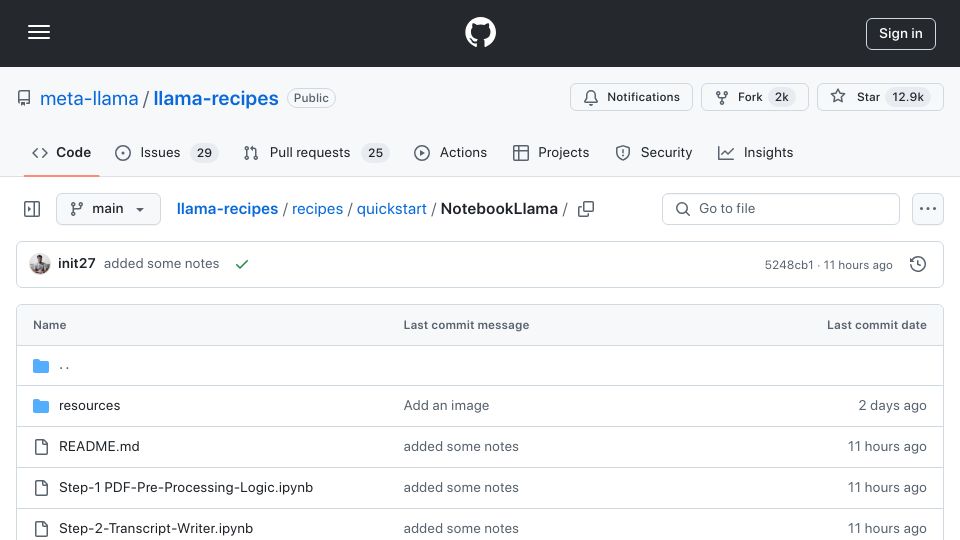Open the Projects tab
The height and width of the screenshot is (540, 960).
[551, 152]
